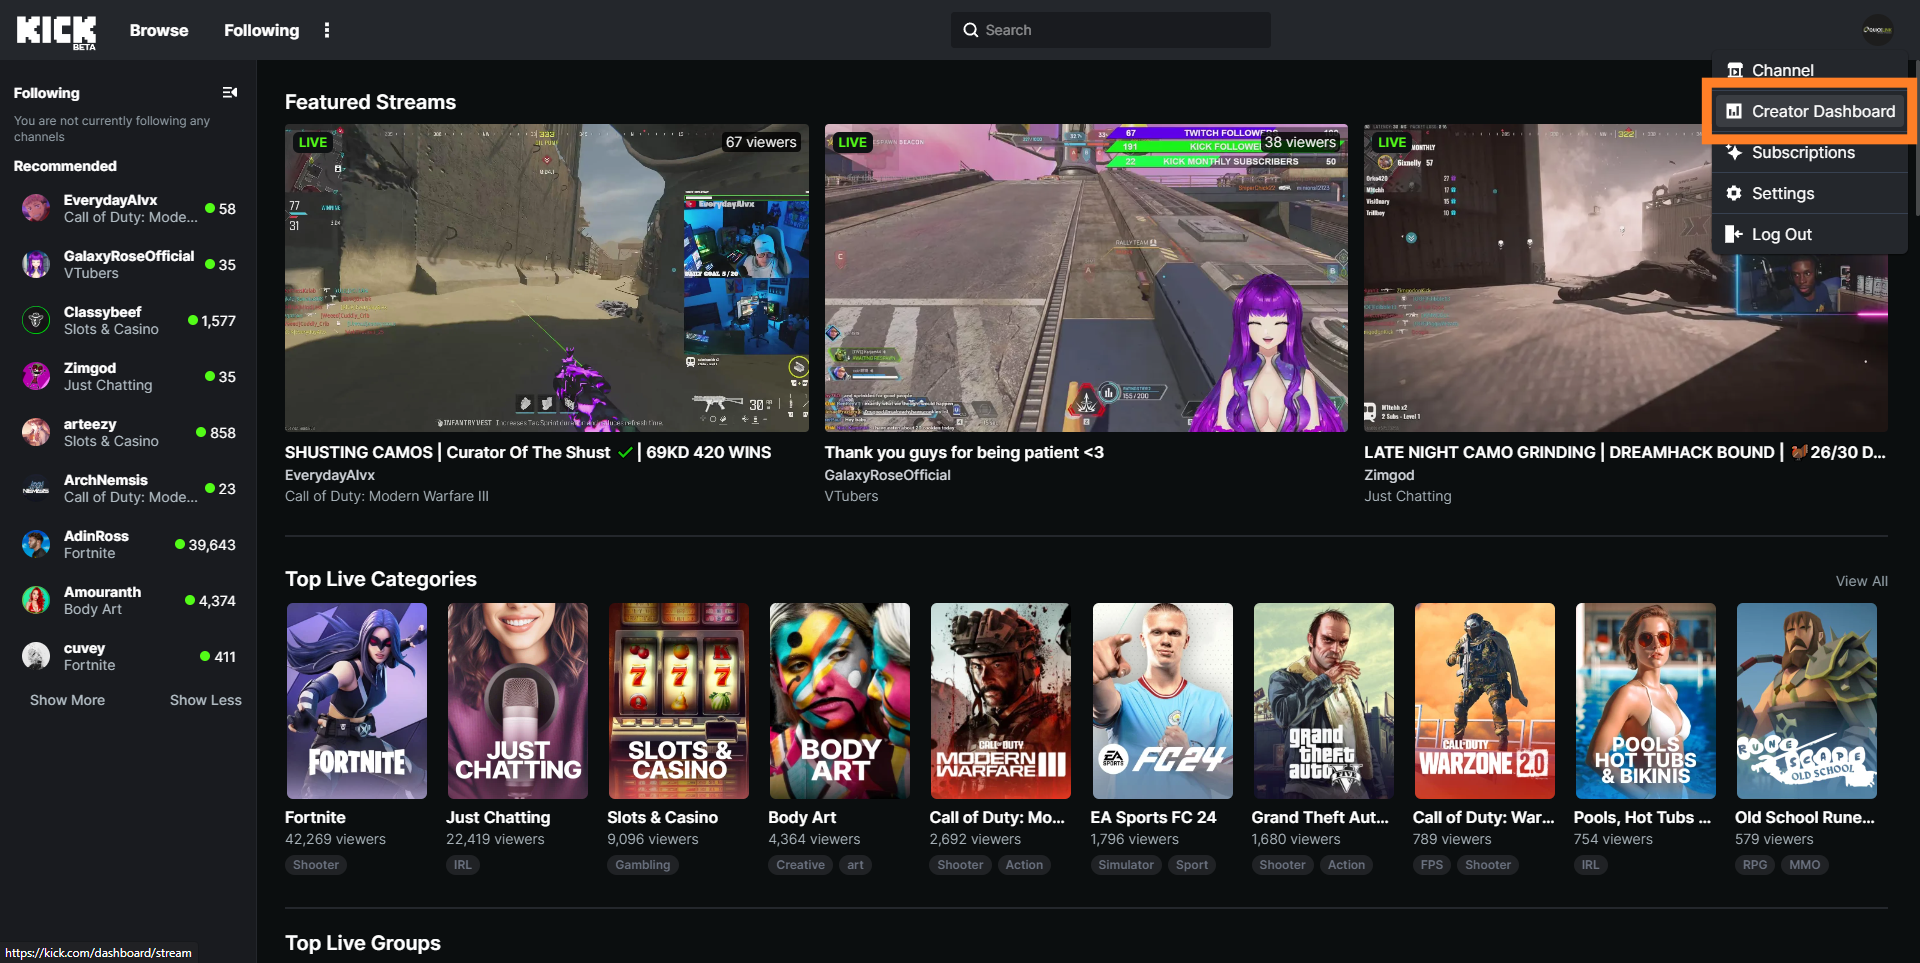Click the Kick logo in header
This screenshot has width=1920, height=963.
coord(56,31)
